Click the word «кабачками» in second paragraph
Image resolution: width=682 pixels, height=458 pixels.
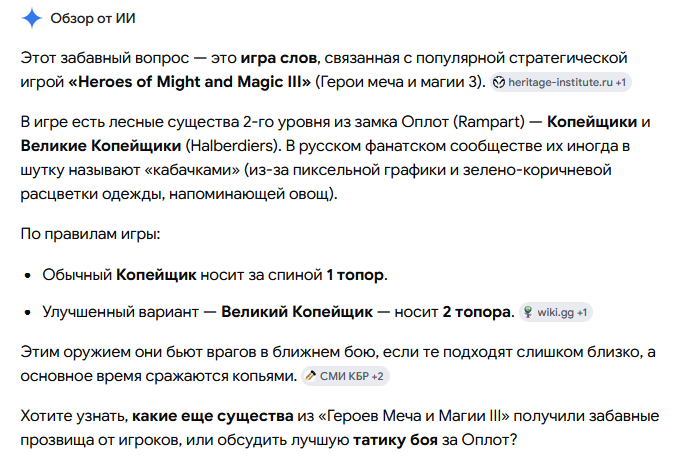point(191,170)
